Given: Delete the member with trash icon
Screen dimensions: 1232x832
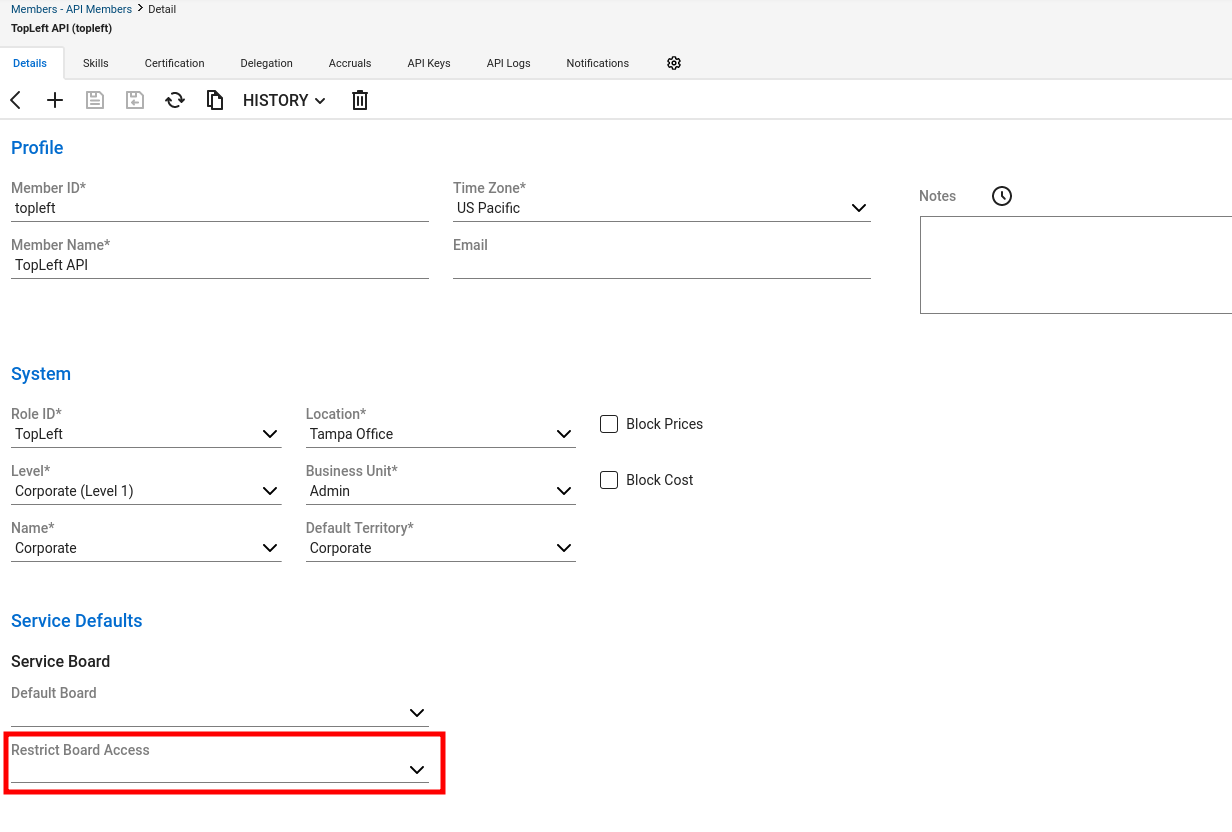Looking at the screenshot, I should pos(360,100).
